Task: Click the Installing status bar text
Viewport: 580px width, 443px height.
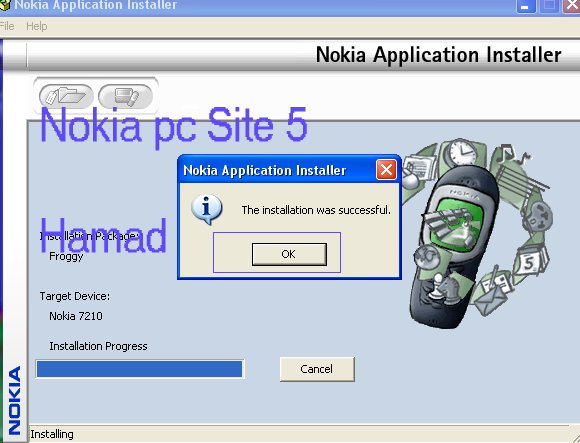Action: click(x=52, y=434)
